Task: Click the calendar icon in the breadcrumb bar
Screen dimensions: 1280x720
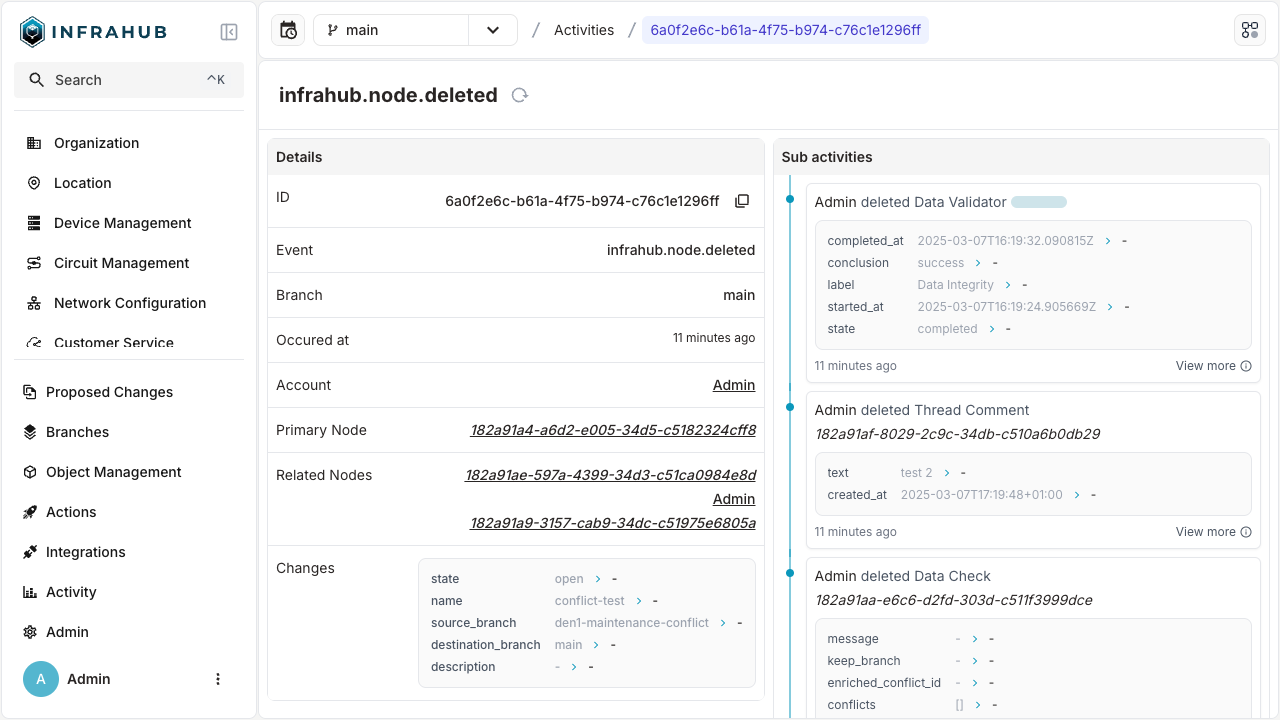Action: tap(288, 30)
